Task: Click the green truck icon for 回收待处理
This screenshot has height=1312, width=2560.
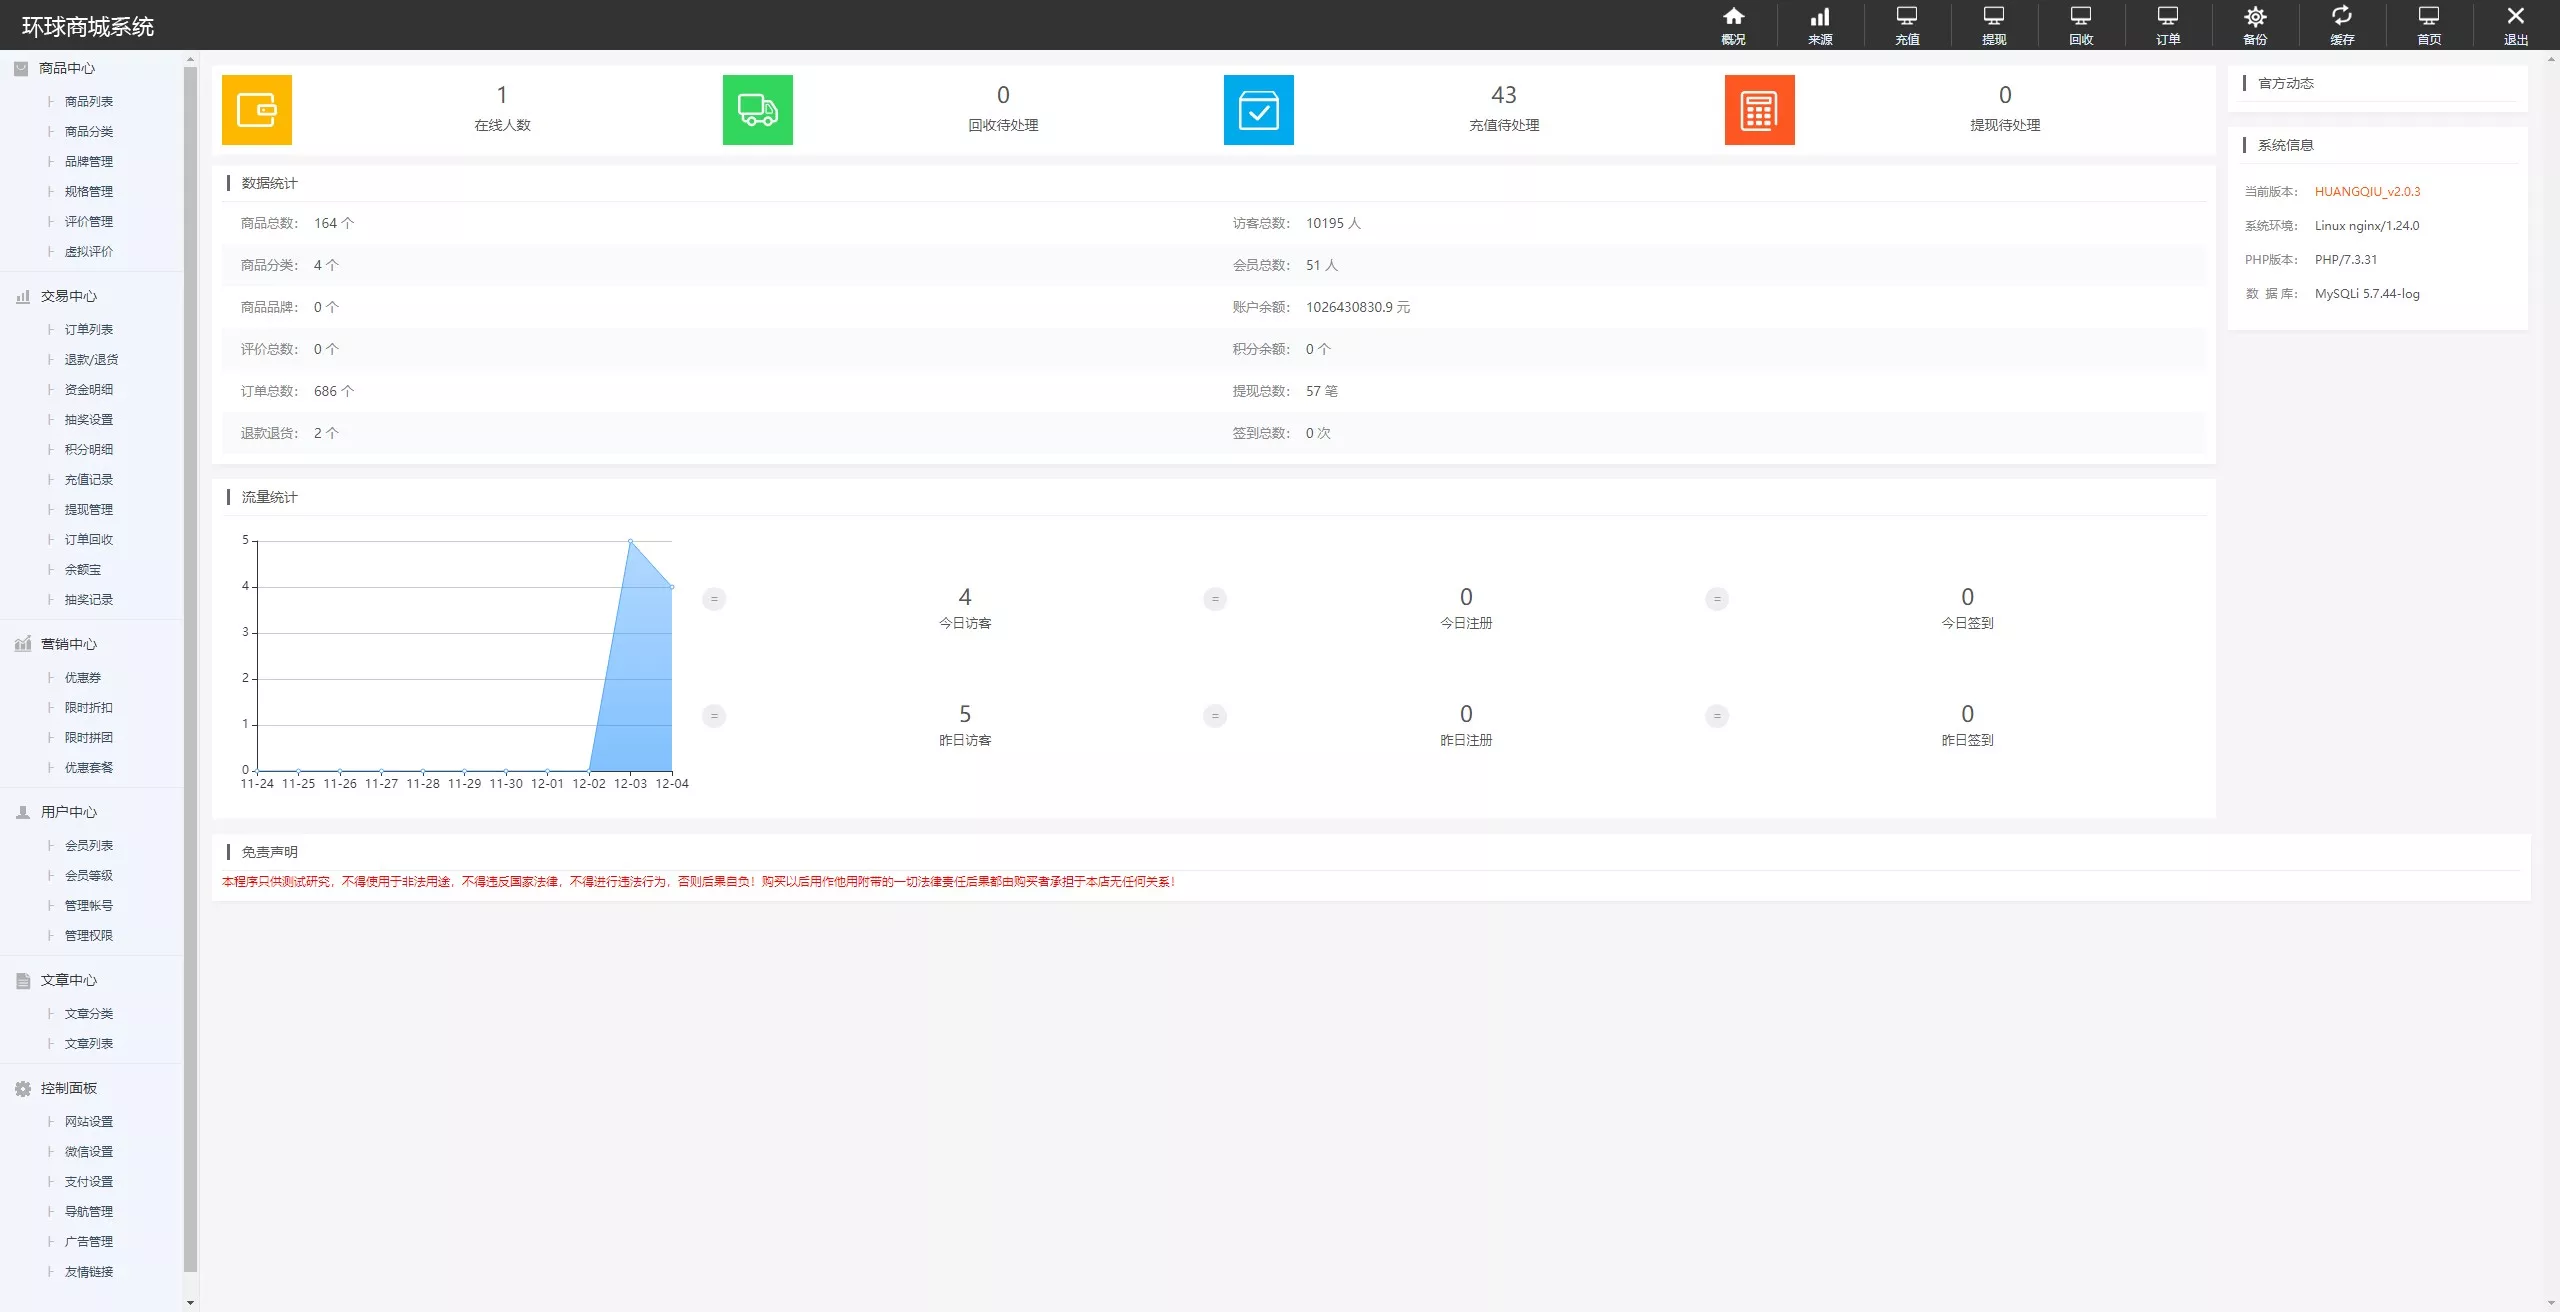Action: [x=757, y=110]
